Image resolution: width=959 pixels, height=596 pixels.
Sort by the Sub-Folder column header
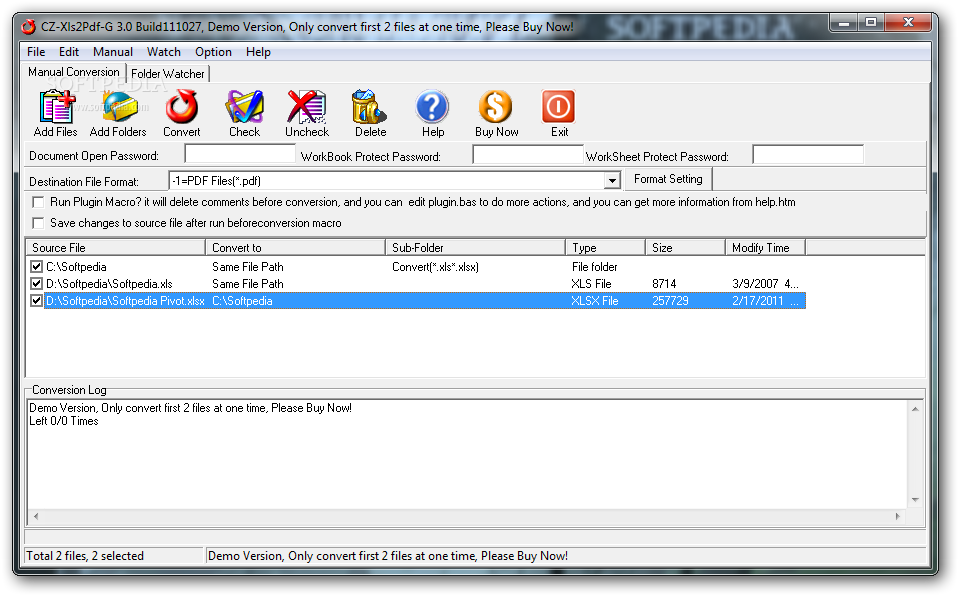475,248
